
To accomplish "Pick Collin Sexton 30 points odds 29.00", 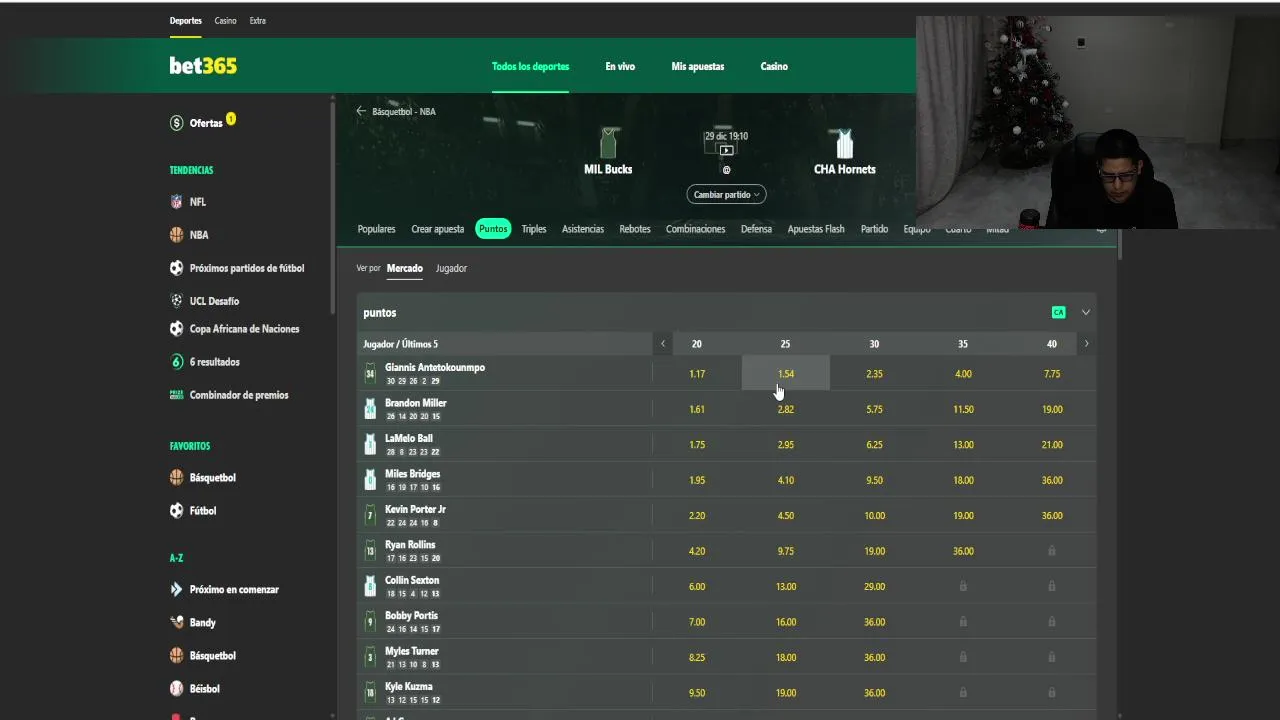I will point(874,587).
